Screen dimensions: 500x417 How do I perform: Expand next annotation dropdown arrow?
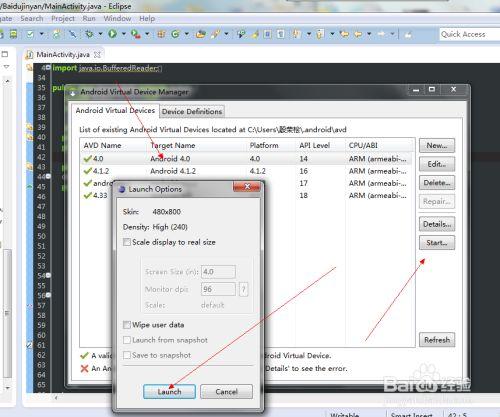pos(309,34)
